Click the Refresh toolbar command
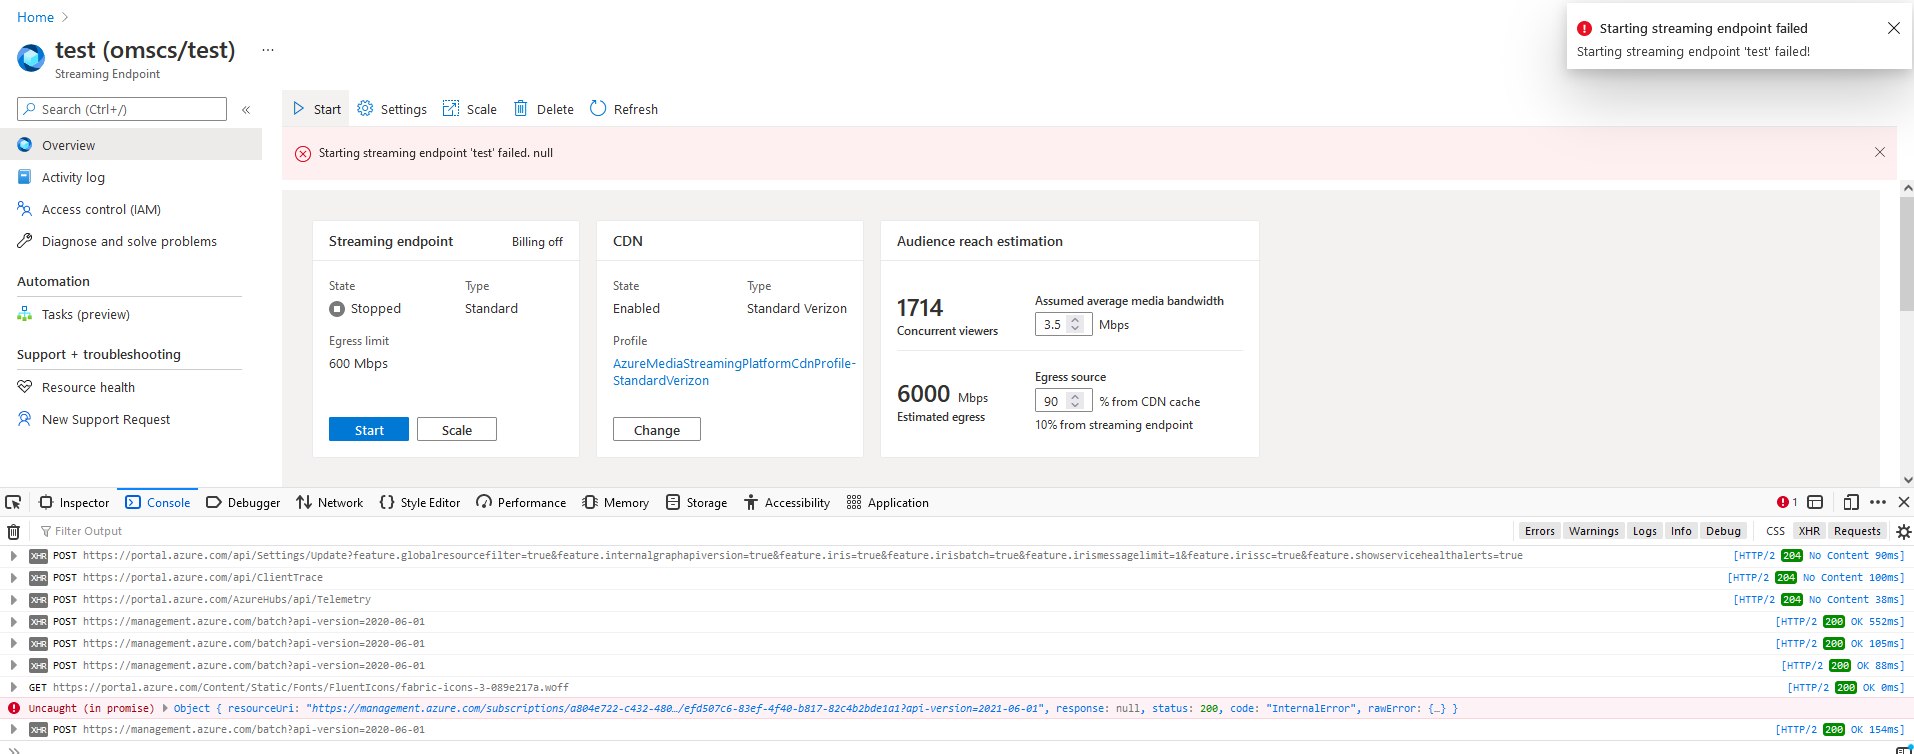 [624, 109]
